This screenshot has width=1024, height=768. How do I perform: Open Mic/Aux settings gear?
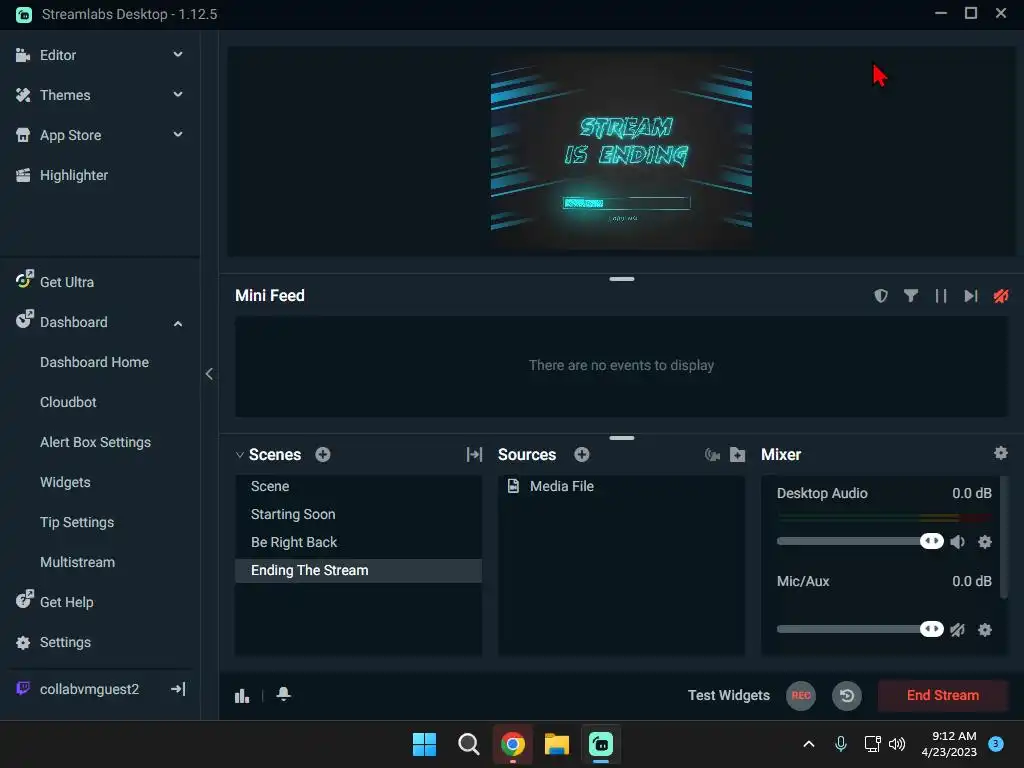985,630
